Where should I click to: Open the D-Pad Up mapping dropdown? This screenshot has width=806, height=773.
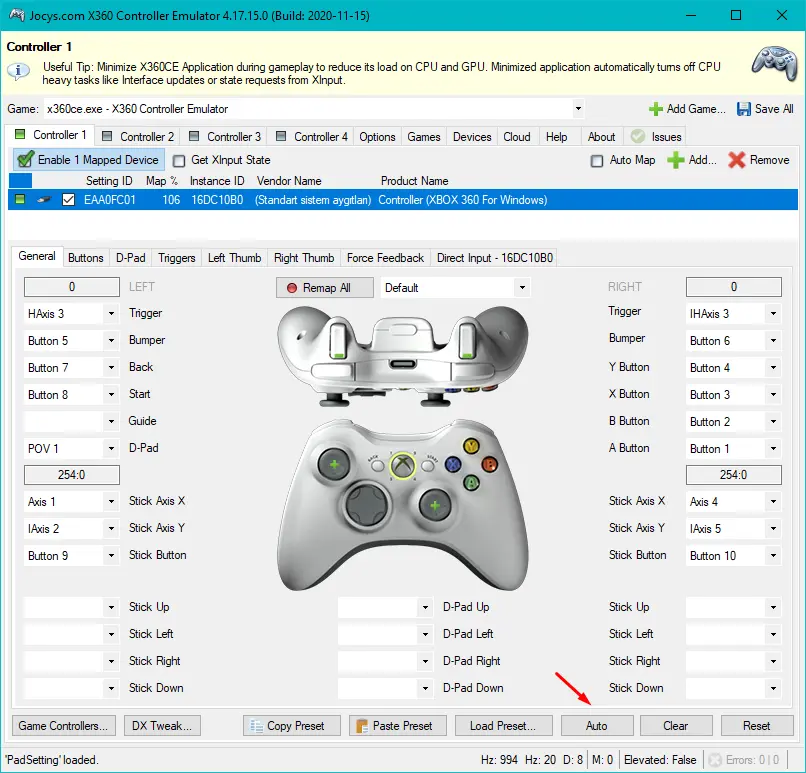point(425,607)
